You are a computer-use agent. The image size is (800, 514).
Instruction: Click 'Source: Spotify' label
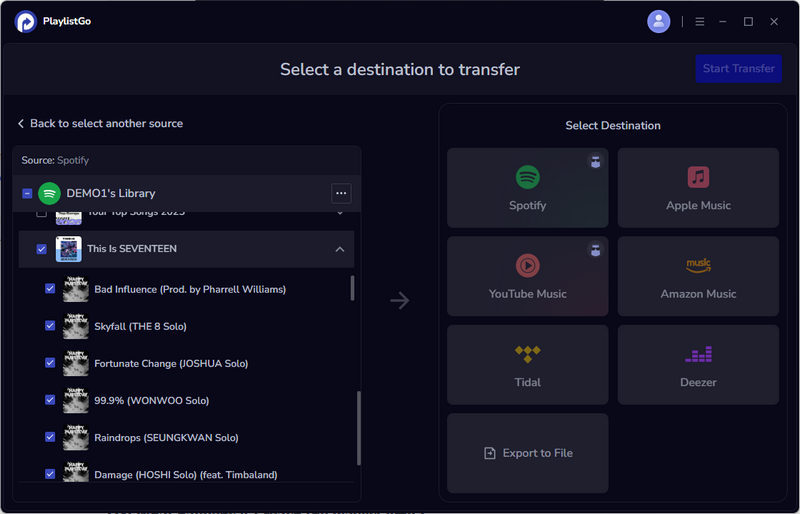coord(55,160)
